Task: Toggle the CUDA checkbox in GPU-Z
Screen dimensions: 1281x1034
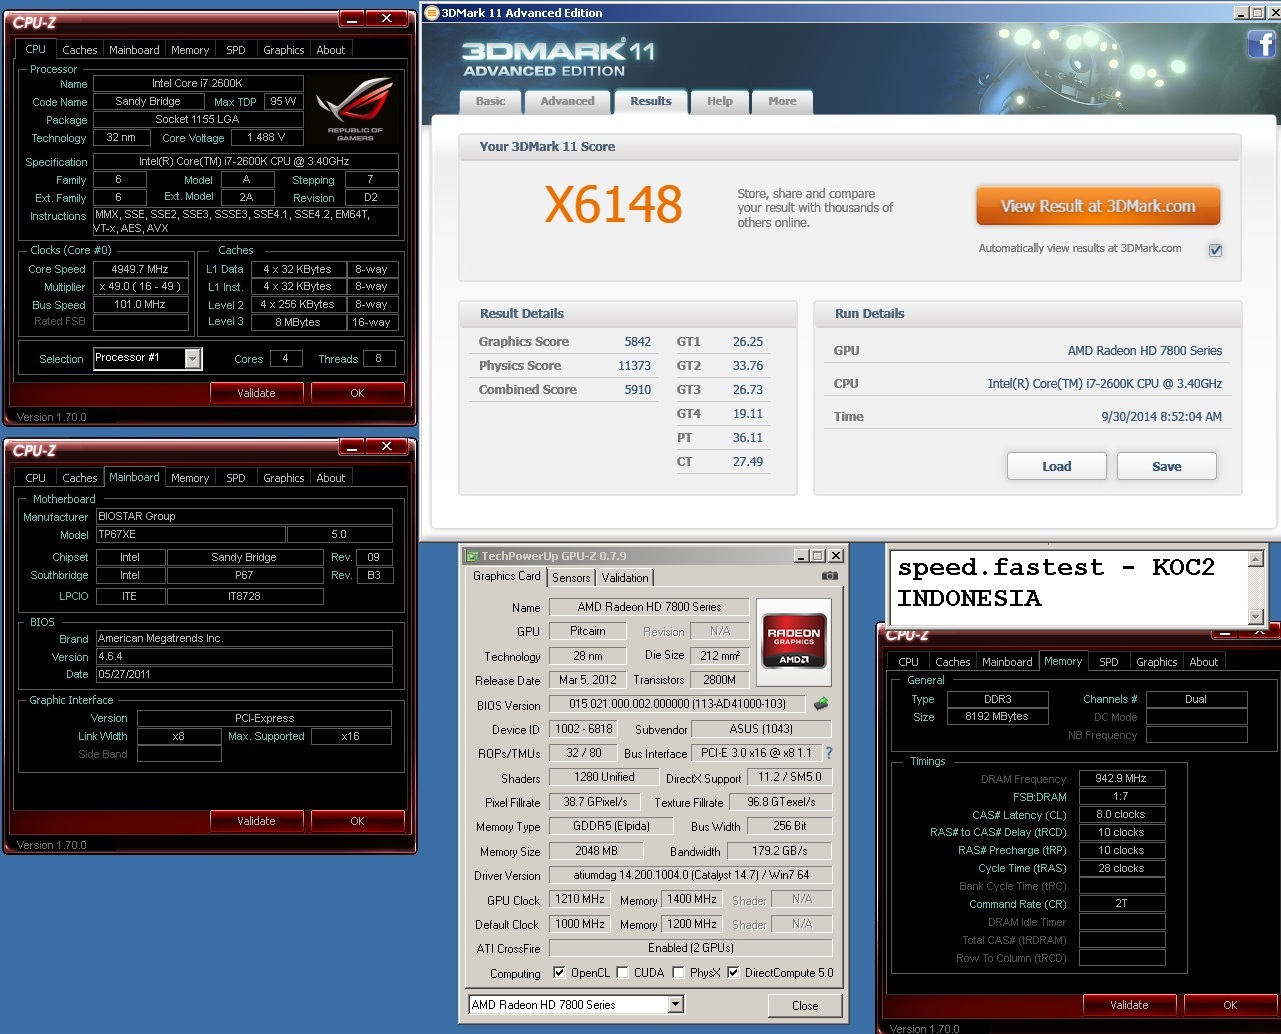Action: [x=622, y=972]
